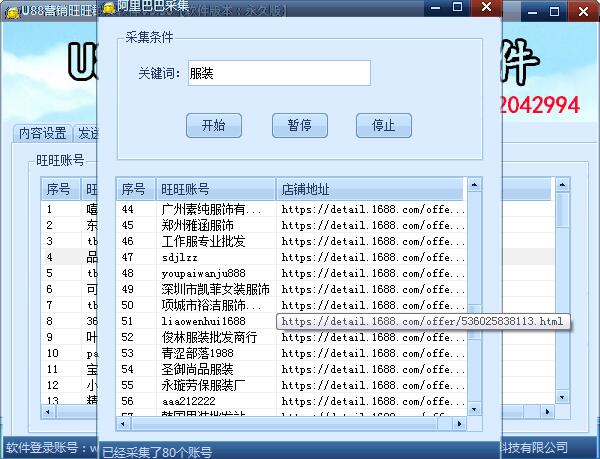Select row 50 项城市裕洁服饰...
600x459 pixels.
[291, 305]
